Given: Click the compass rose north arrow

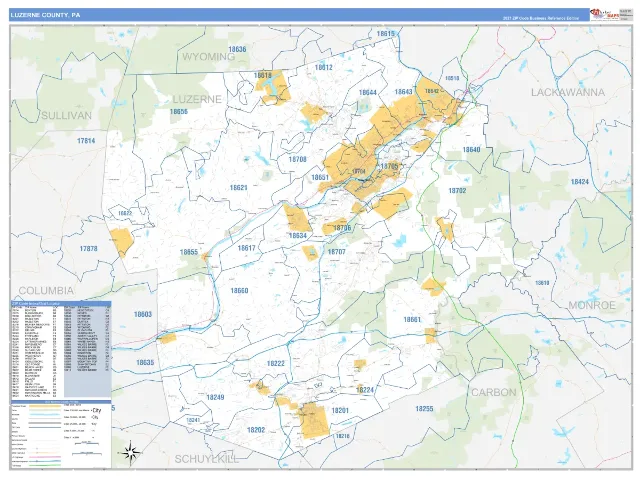Looking at the screenshot, I should coord(131,453).
